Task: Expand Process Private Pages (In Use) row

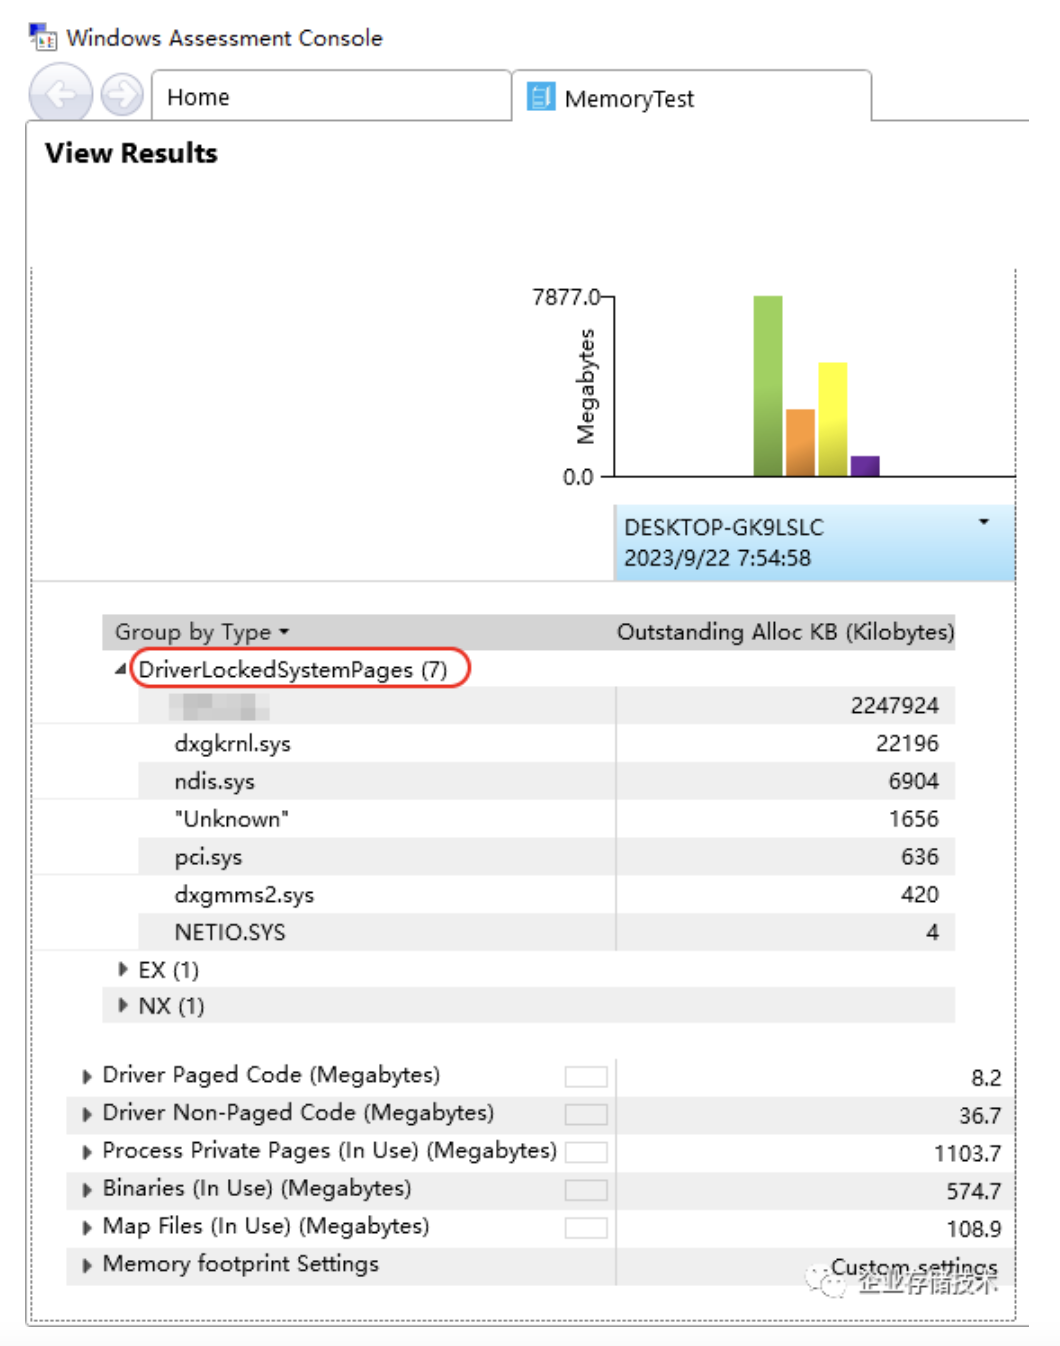Action: [x=87, y=1152]
